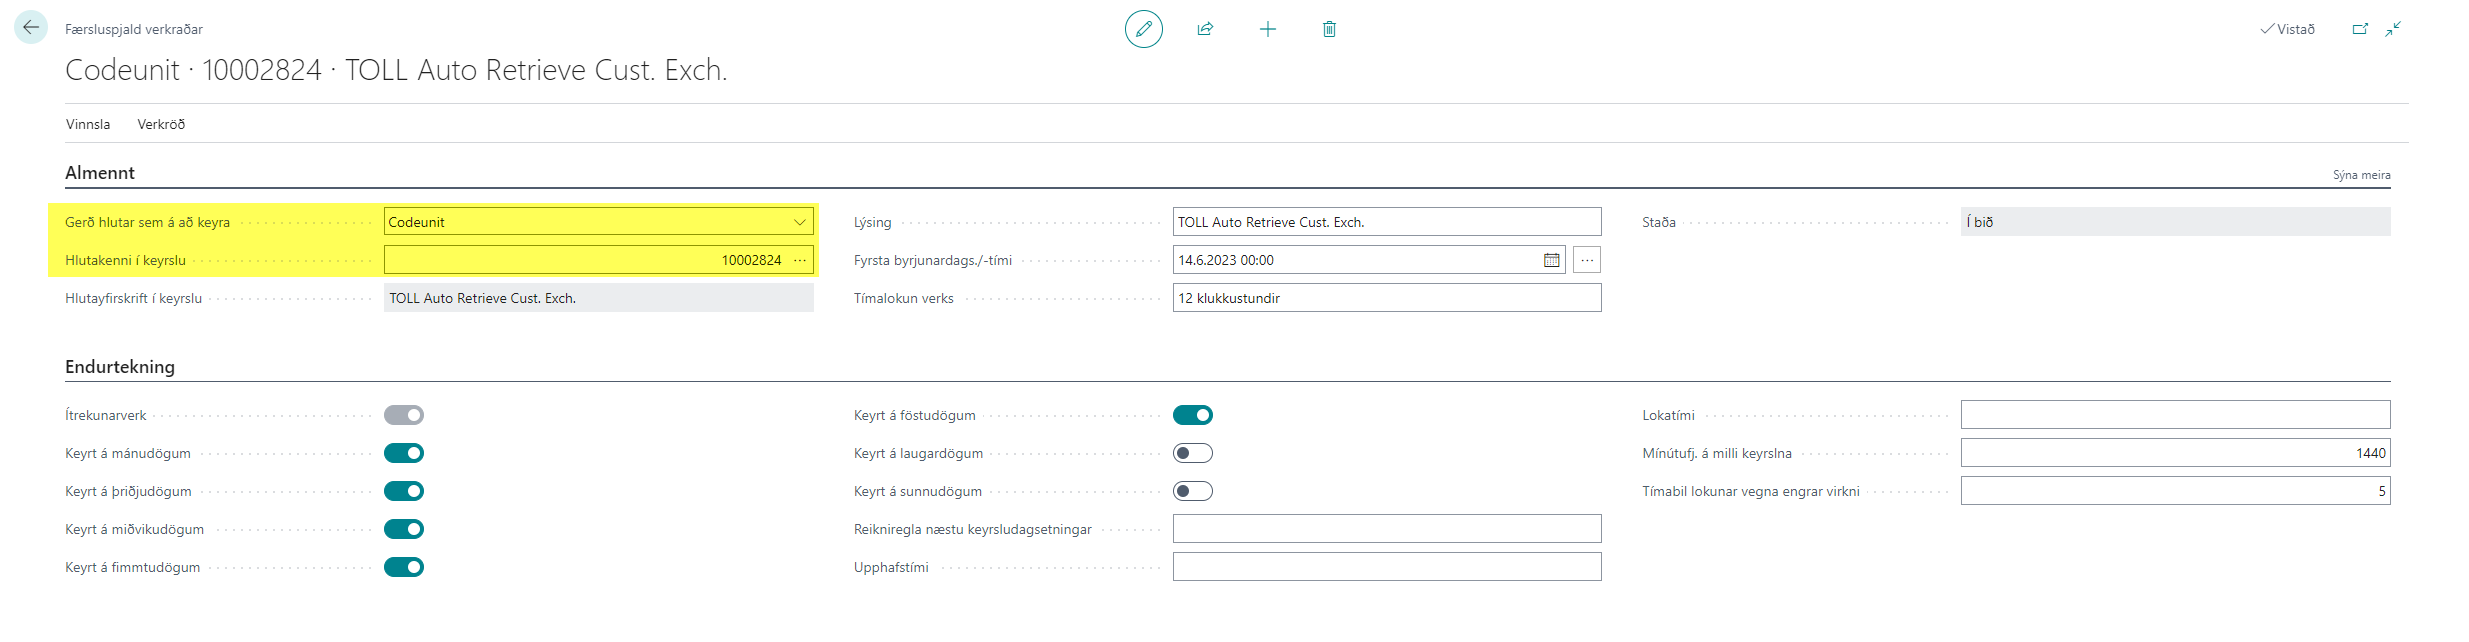
Task: Expand the Gerð hlutar sem á að keyra dropdown
Action: click(x=800, y=222)
